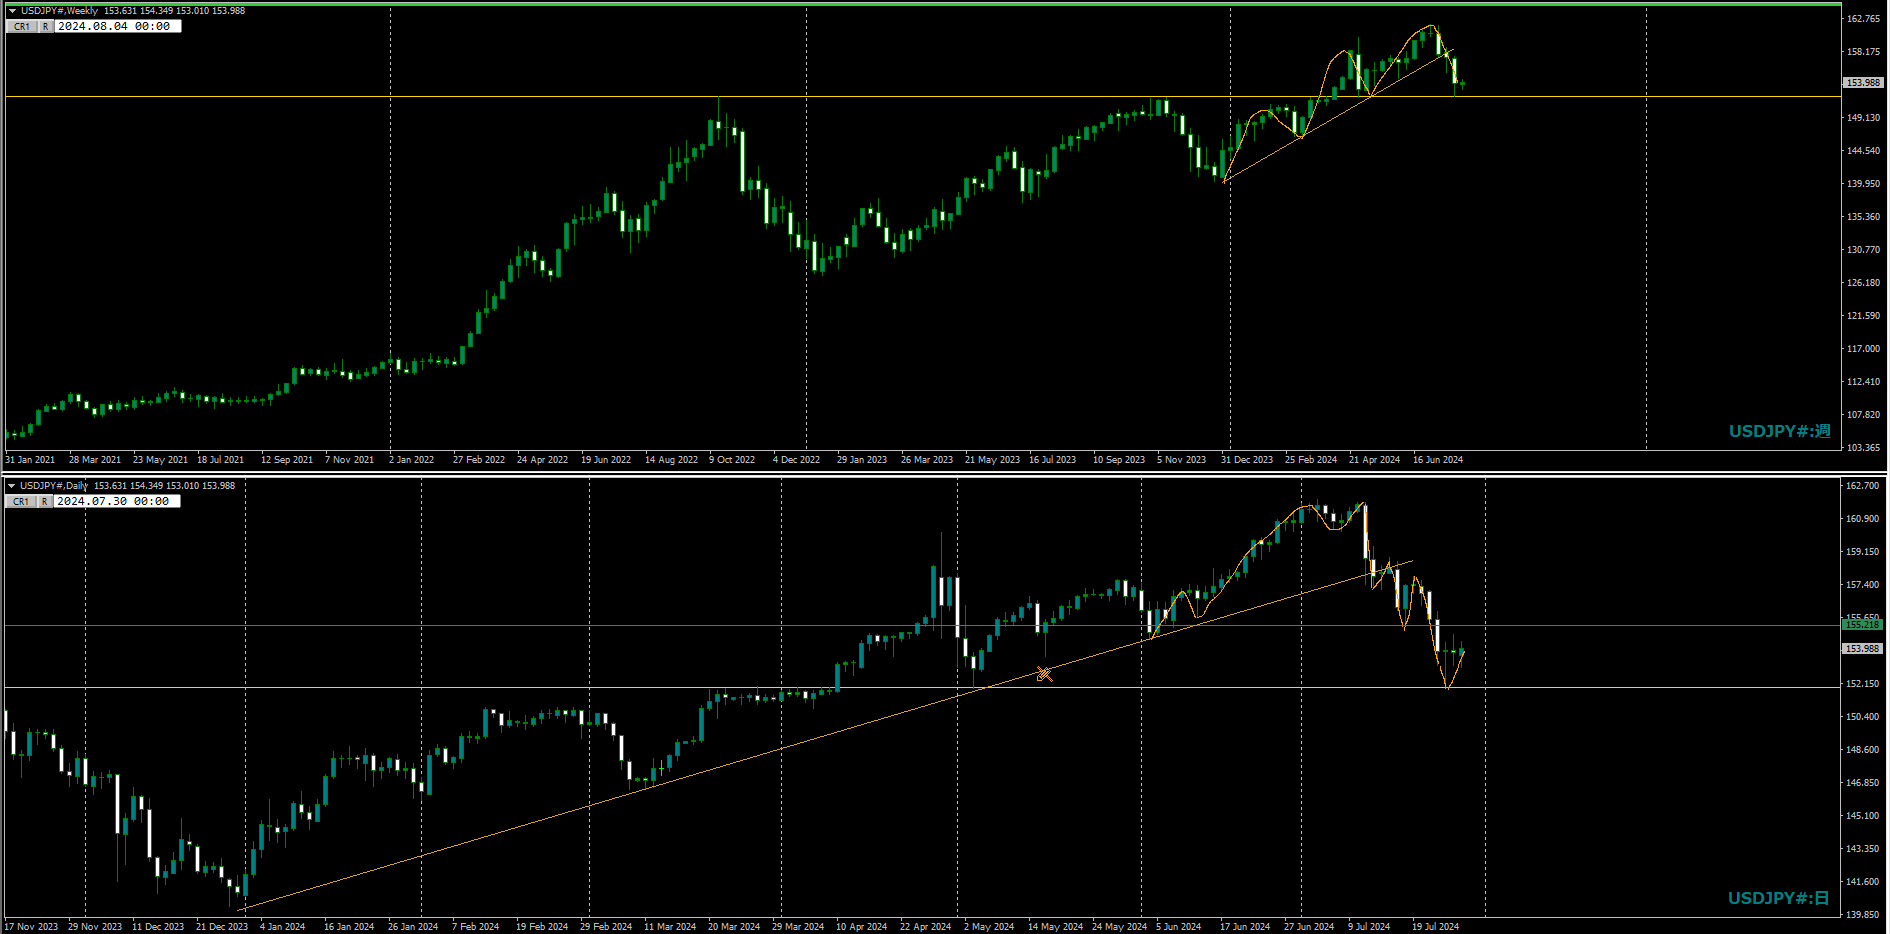The image size is (1890, 934).
Task: Click the 11 Mar 2024 date on Daily axis
Action: [x=670, y=927]
